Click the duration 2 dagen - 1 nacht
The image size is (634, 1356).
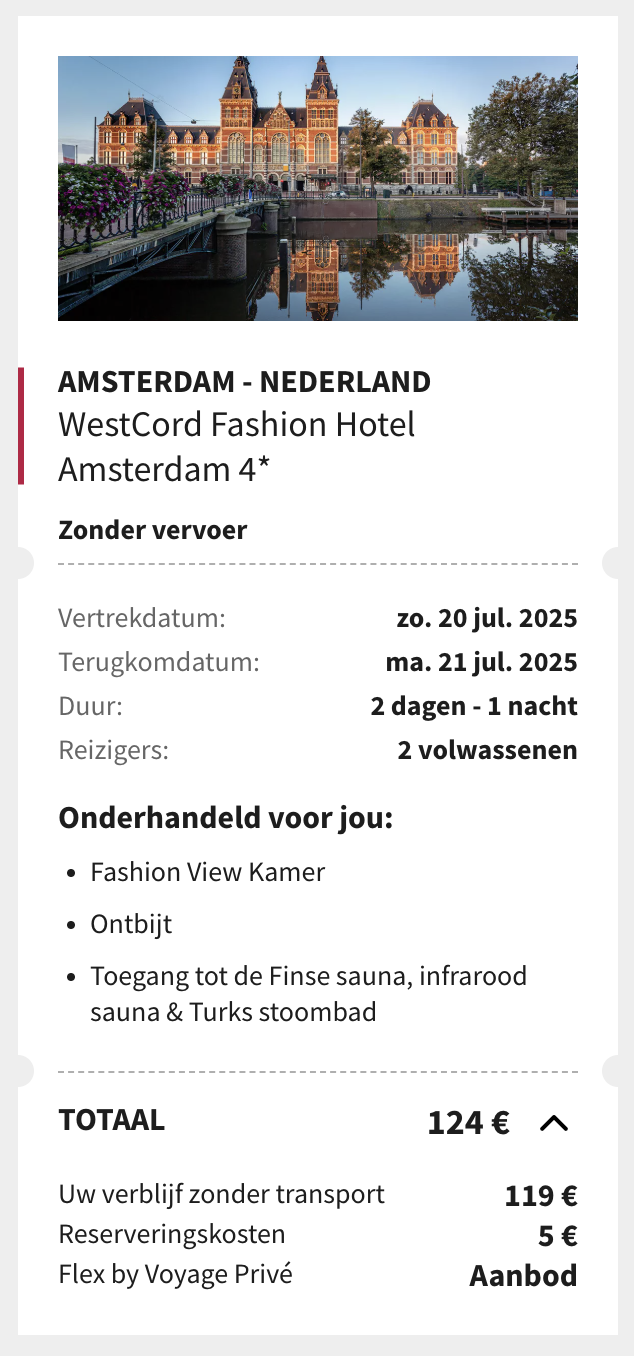tap(474, 706)
